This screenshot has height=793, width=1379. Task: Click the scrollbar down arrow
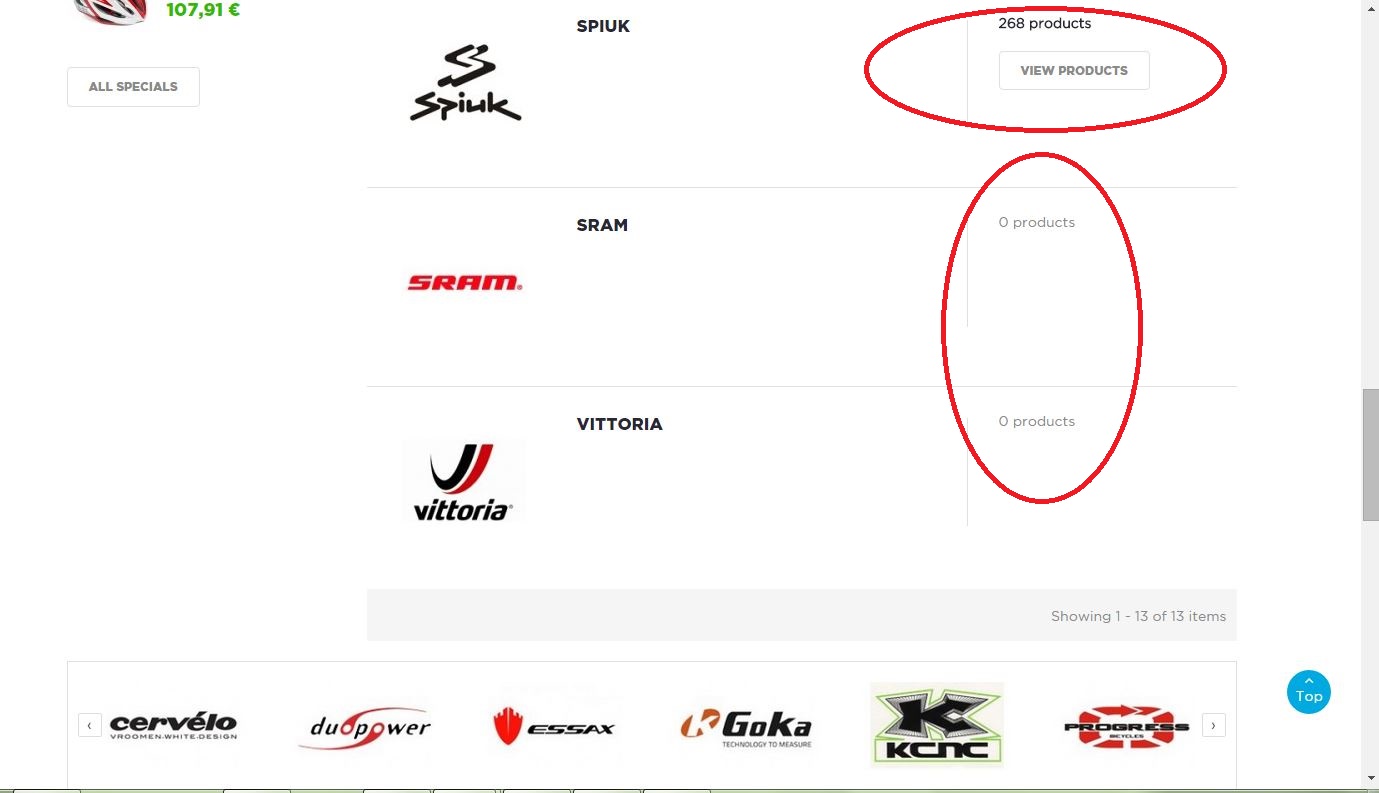[x=1370, y=778]
